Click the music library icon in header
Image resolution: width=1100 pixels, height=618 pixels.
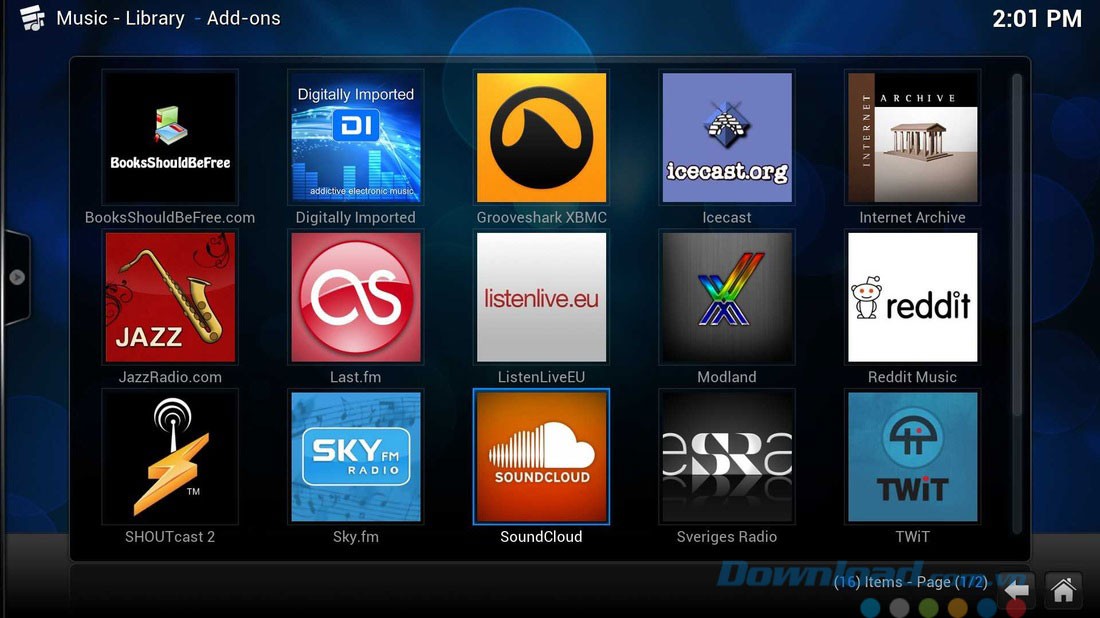point(32,18)
